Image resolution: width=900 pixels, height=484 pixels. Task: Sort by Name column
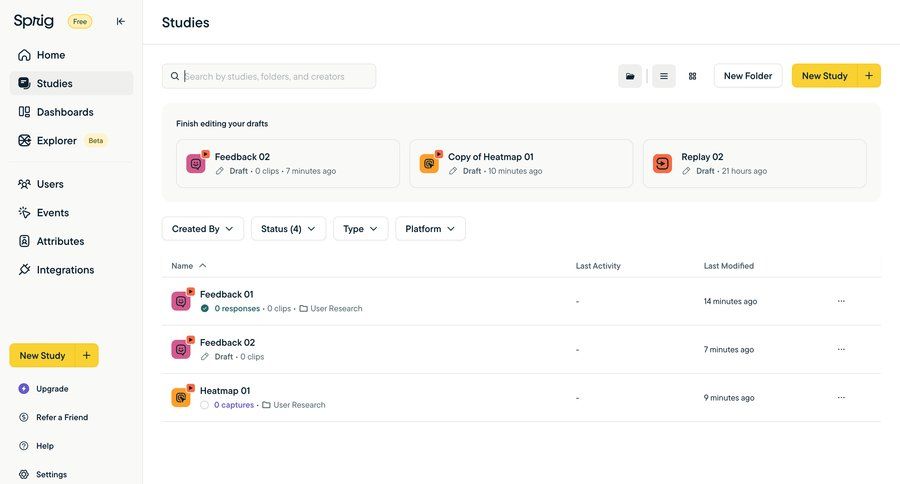(x=189, y=266)
